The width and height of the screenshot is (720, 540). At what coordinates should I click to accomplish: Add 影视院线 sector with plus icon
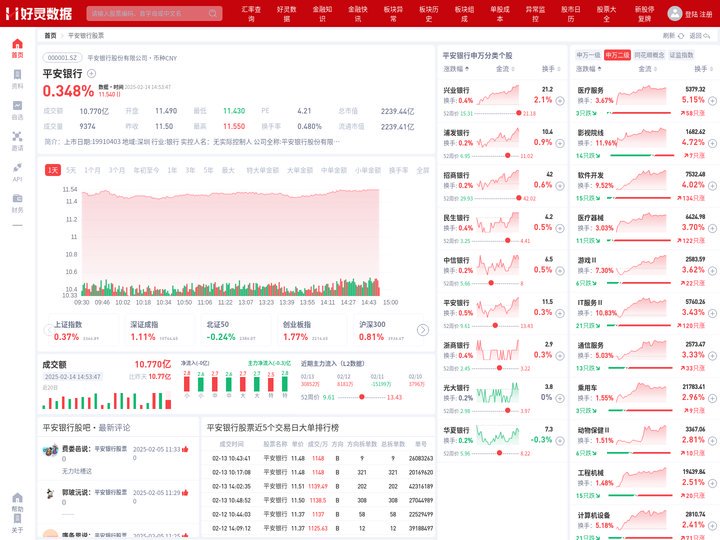pos(712,143)
